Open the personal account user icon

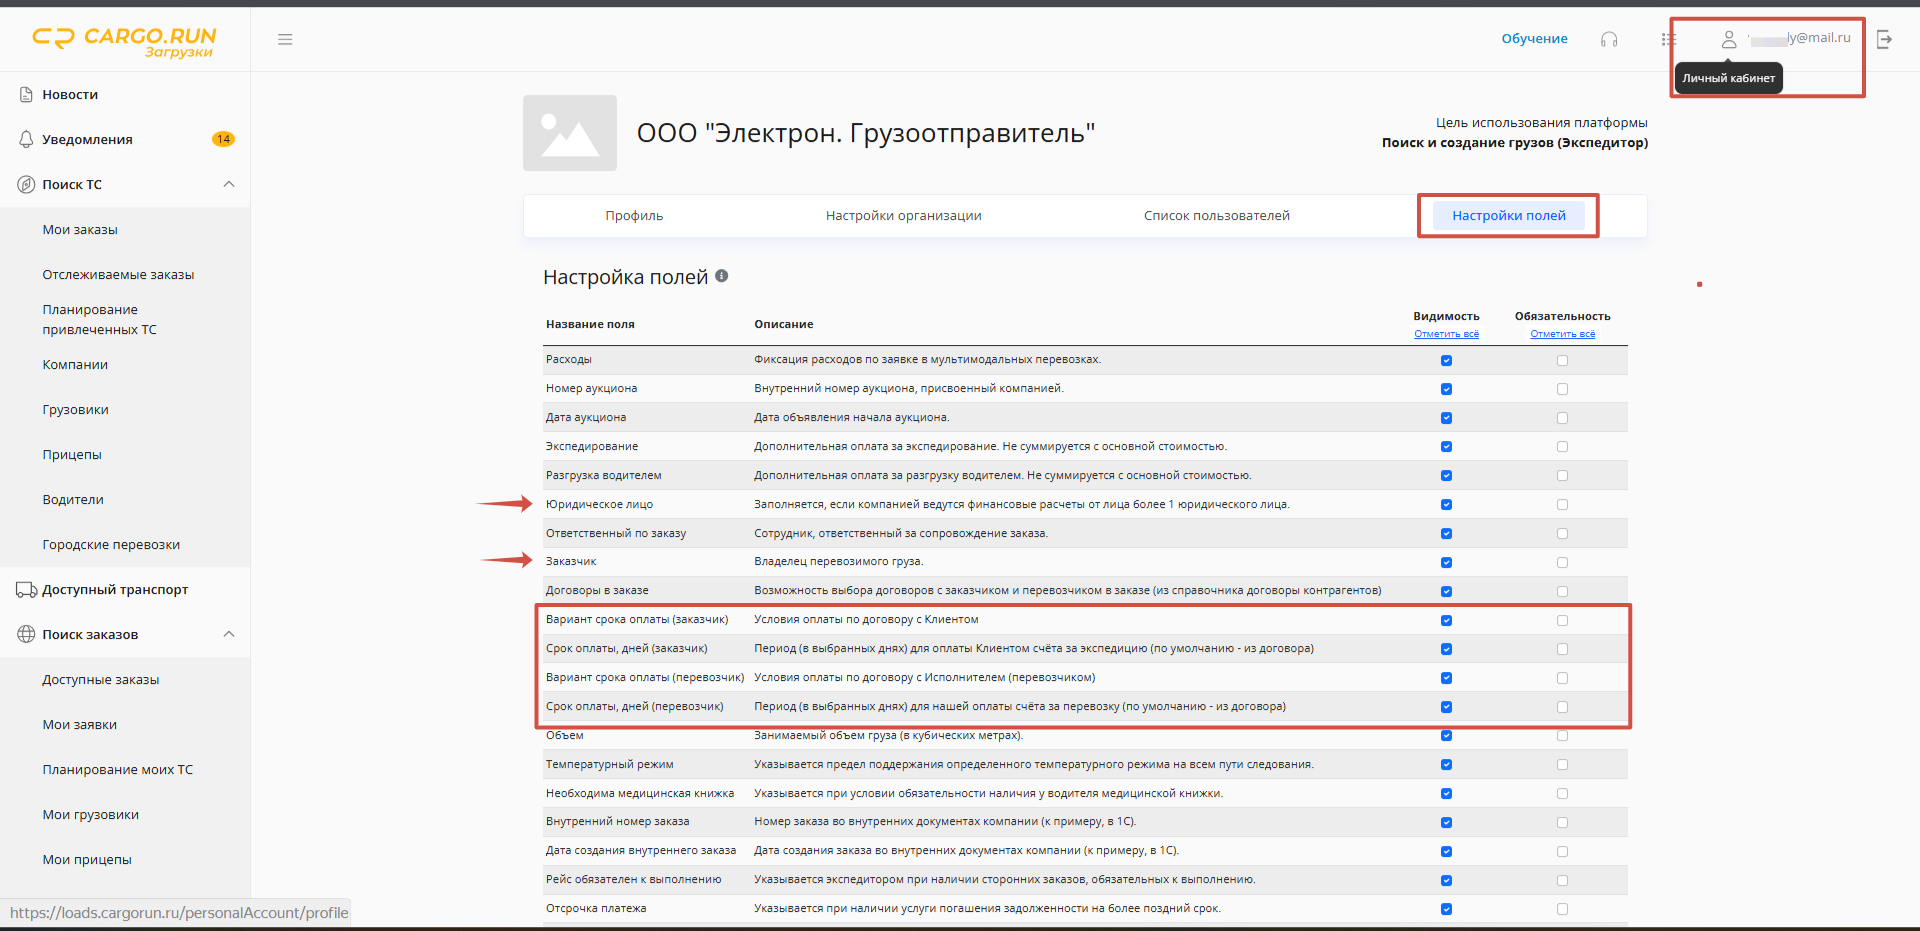1728,39
